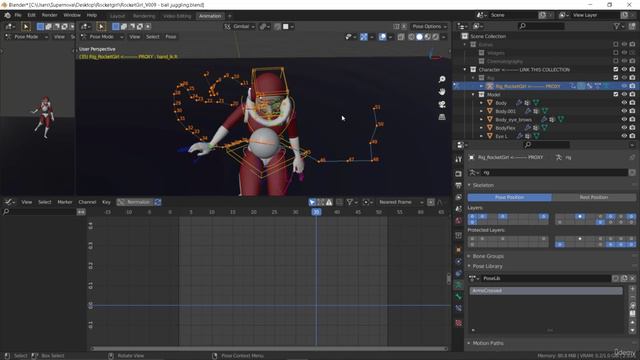Image resolution: width=640 pixels, height=360 pixels.
Task: Toggle the overlays button in the viewport header
Action: click(382, 37)
